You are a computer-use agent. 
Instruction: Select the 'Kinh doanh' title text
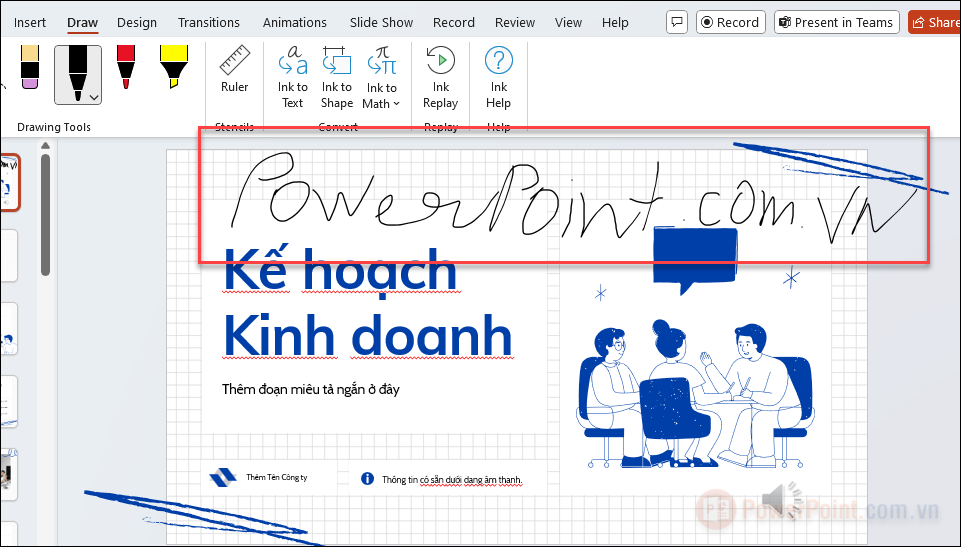[x=367, y=336]
